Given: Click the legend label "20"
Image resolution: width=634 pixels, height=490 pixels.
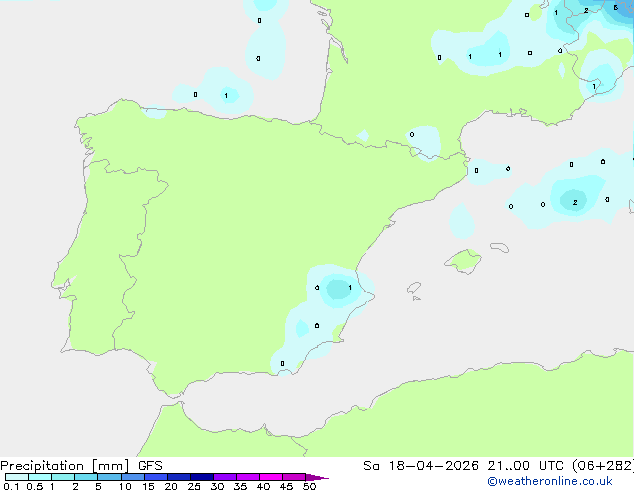Looking at the screenshot, I should point(171,486).
